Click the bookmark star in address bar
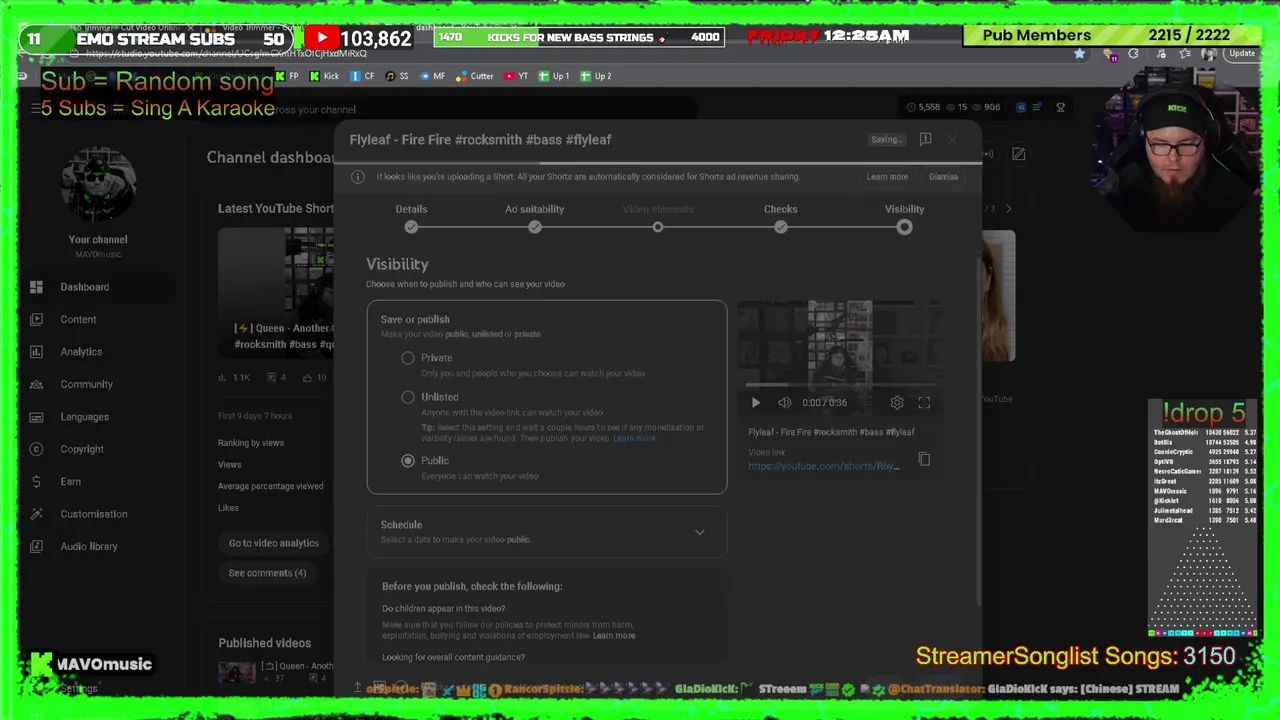Viewport: 1280px width, 720px height. pyautogui.click(x=1079, y=54)
